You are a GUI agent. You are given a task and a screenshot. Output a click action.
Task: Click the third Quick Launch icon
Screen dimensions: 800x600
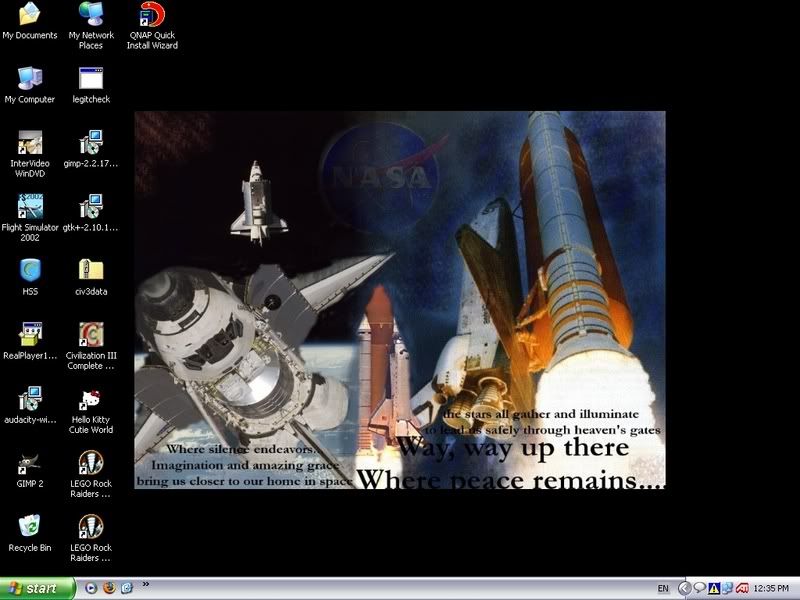tap(126, 588)
